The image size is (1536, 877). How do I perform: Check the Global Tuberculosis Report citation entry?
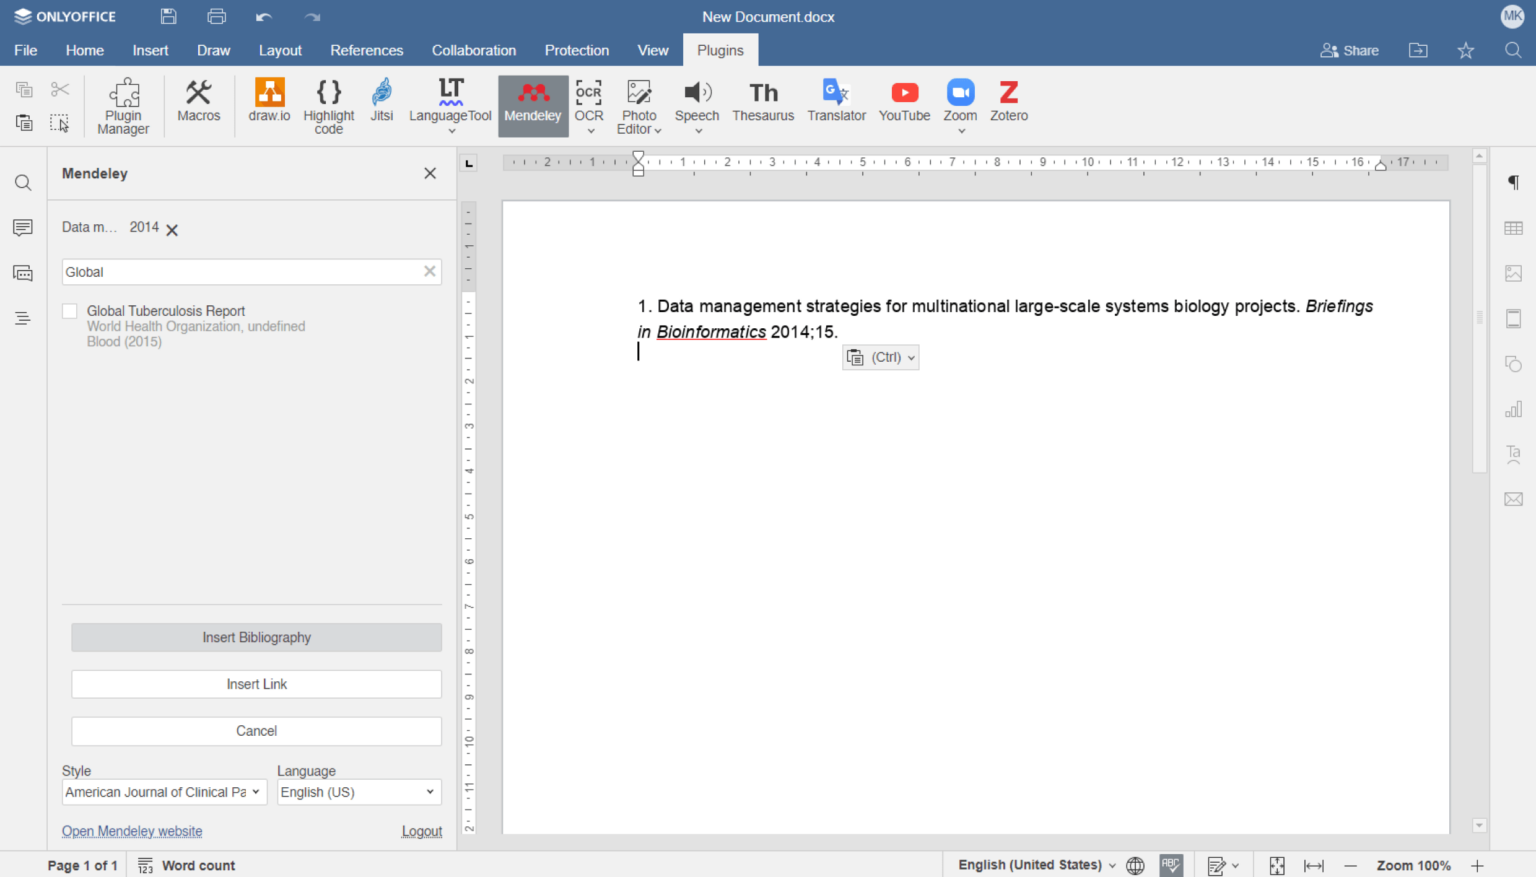coord(69,311)
